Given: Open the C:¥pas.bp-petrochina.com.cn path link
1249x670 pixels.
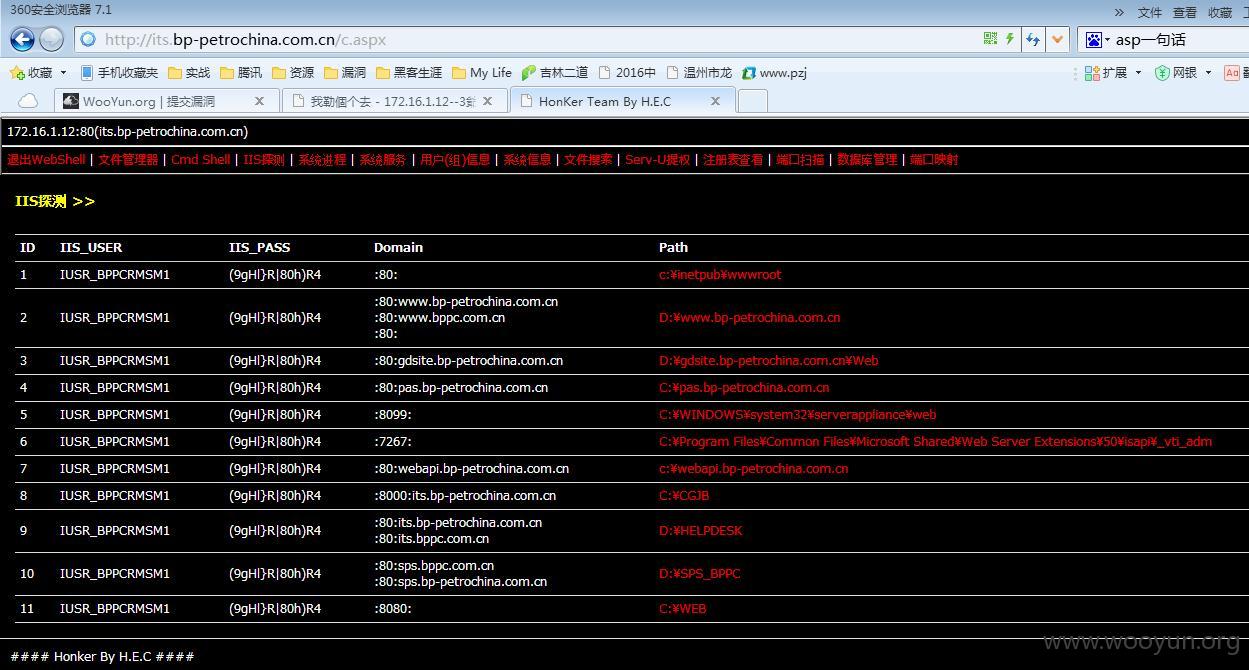Looking at the screenshot, I should (744, 388).
